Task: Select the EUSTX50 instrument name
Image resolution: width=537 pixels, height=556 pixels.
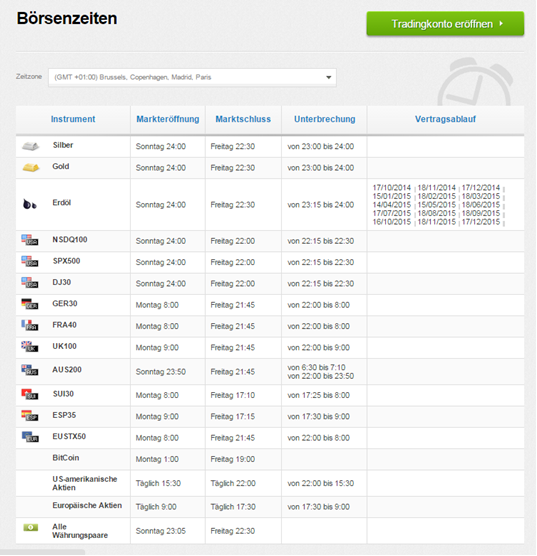Action: pos(69,436)
